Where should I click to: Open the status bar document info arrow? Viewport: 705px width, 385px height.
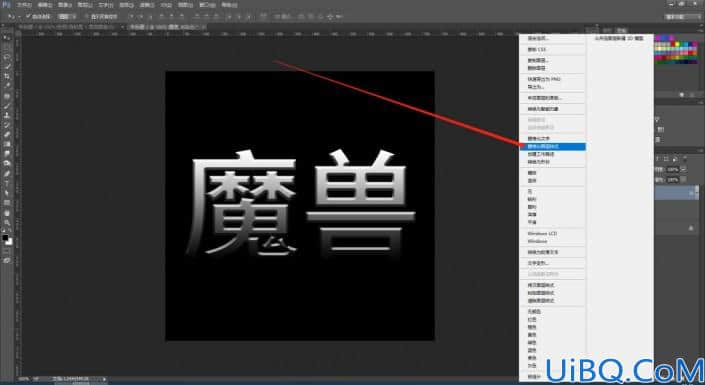pos(103,380)
